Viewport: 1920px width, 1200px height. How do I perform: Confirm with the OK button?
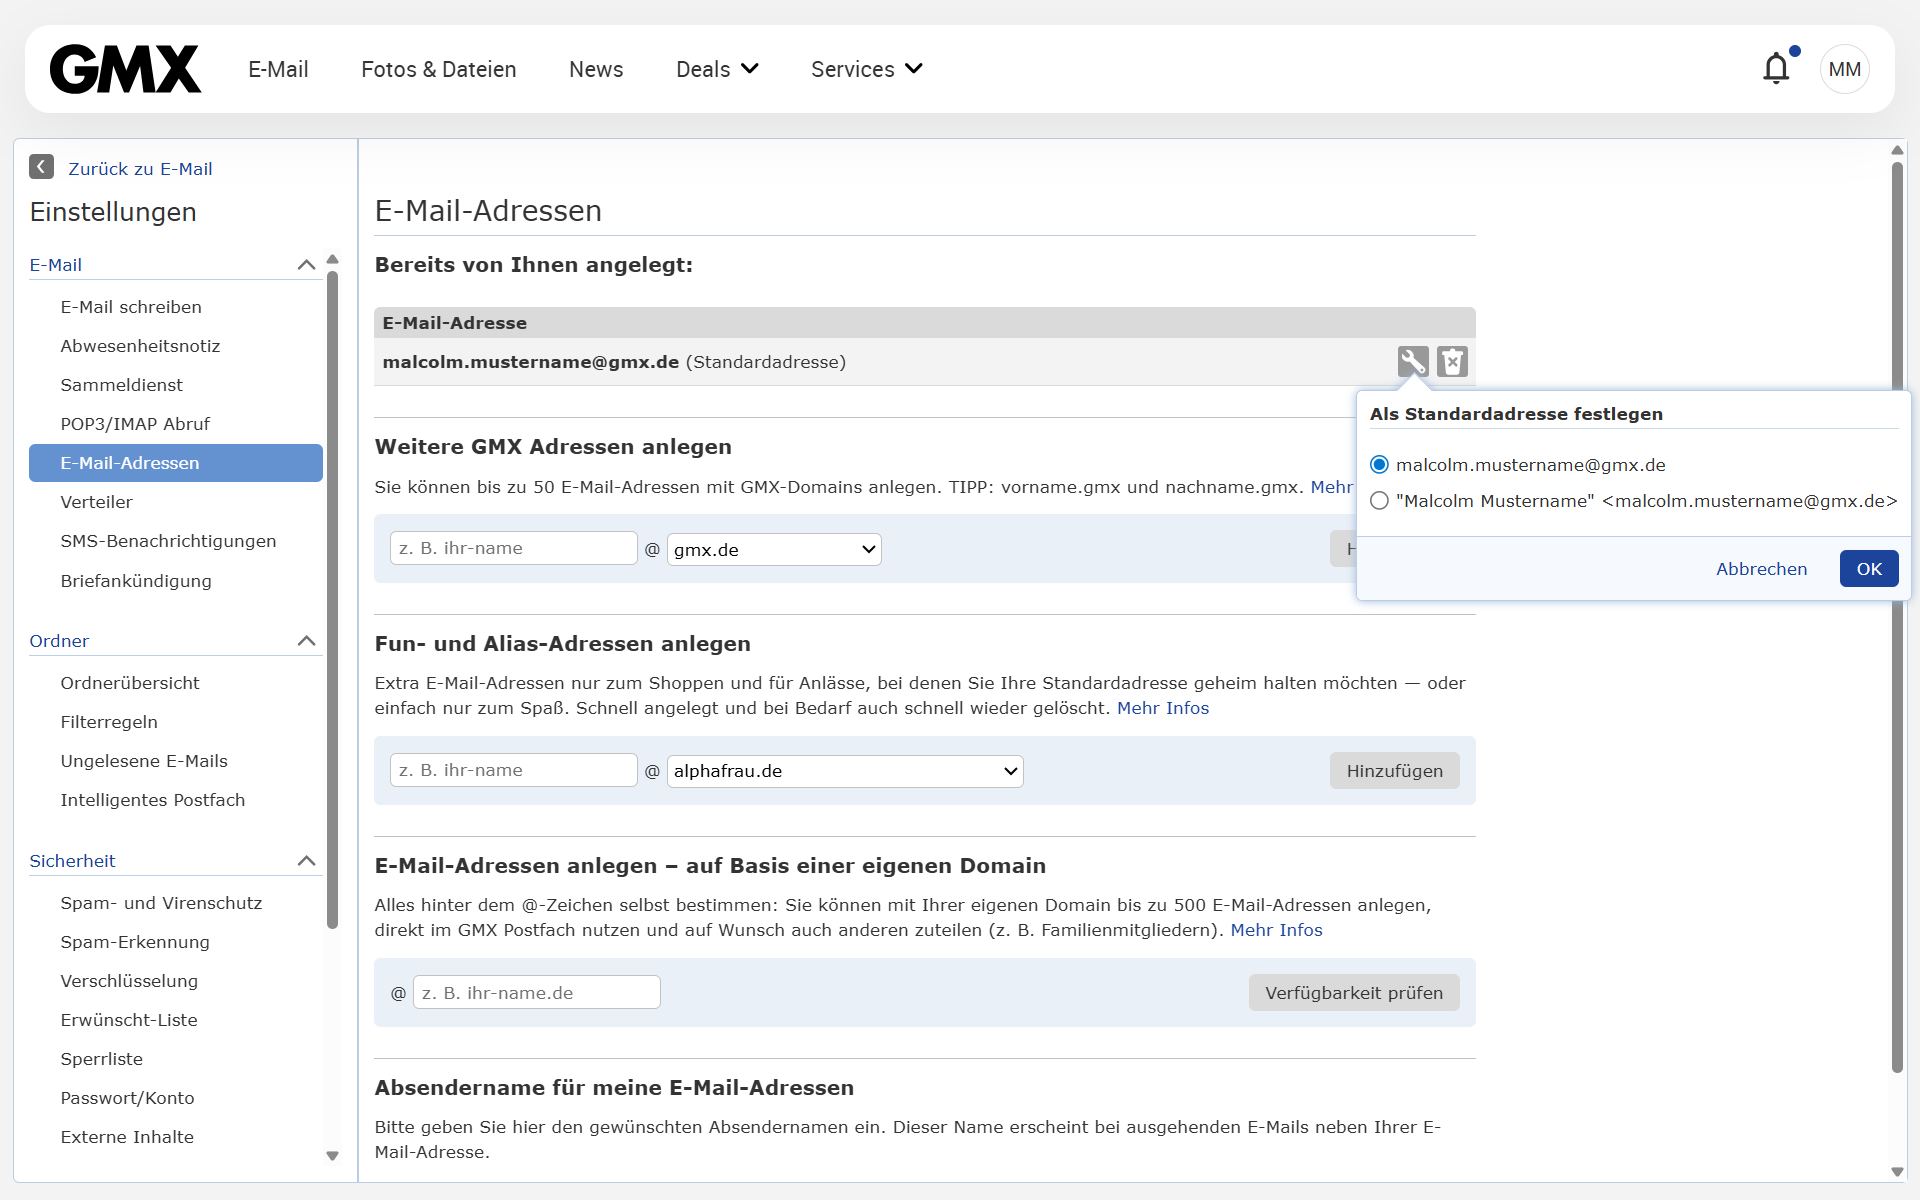click(1868, 569)
